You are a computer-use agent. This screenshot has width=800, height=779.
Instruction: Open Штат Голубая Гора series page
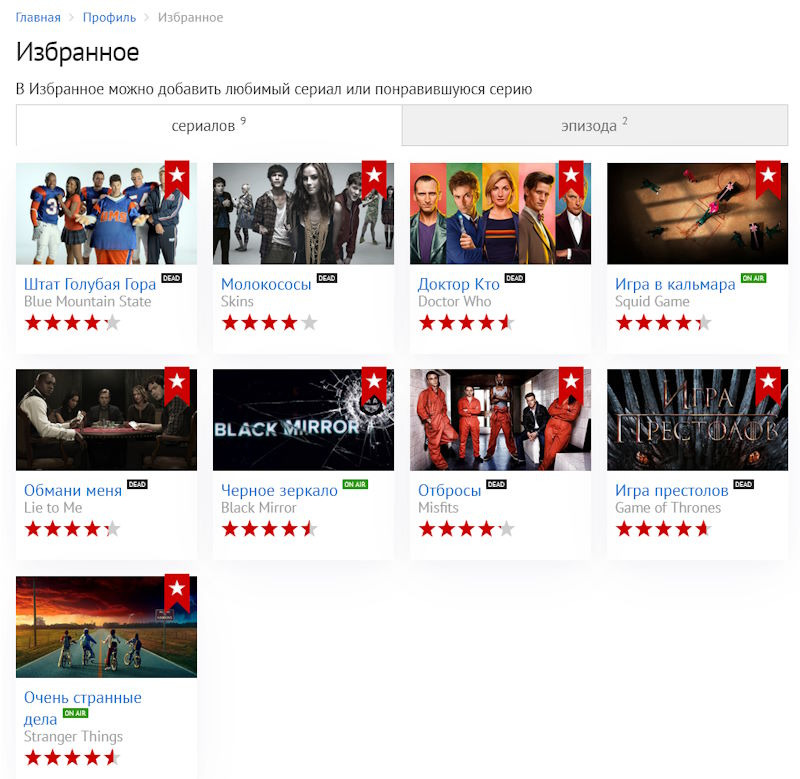[x=90, y=284]
